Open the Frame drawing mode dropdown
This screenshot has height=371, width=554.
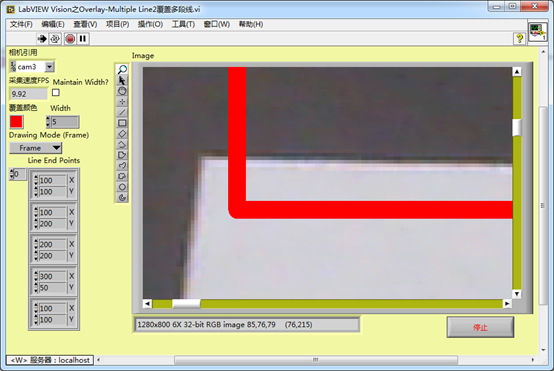click(35, 148)
